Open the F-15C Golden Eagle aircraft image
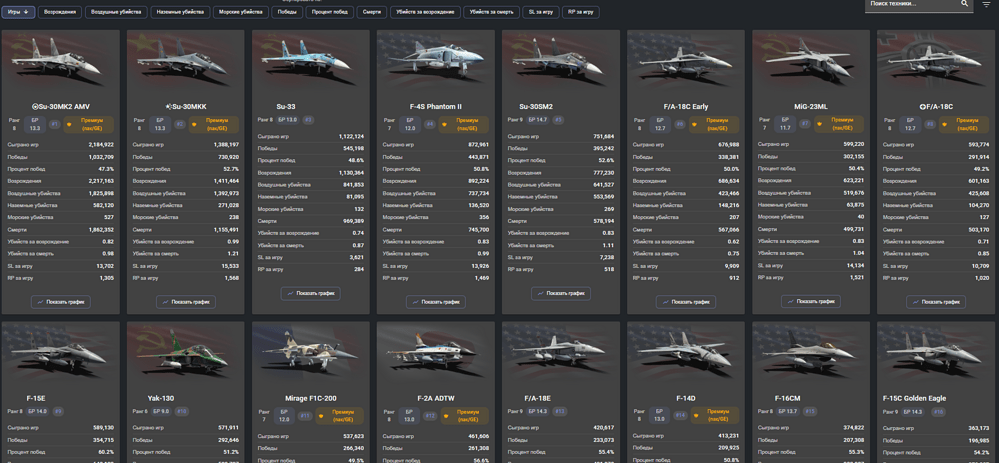The height and width of the screenshot is (463, 999). (936, 354)
